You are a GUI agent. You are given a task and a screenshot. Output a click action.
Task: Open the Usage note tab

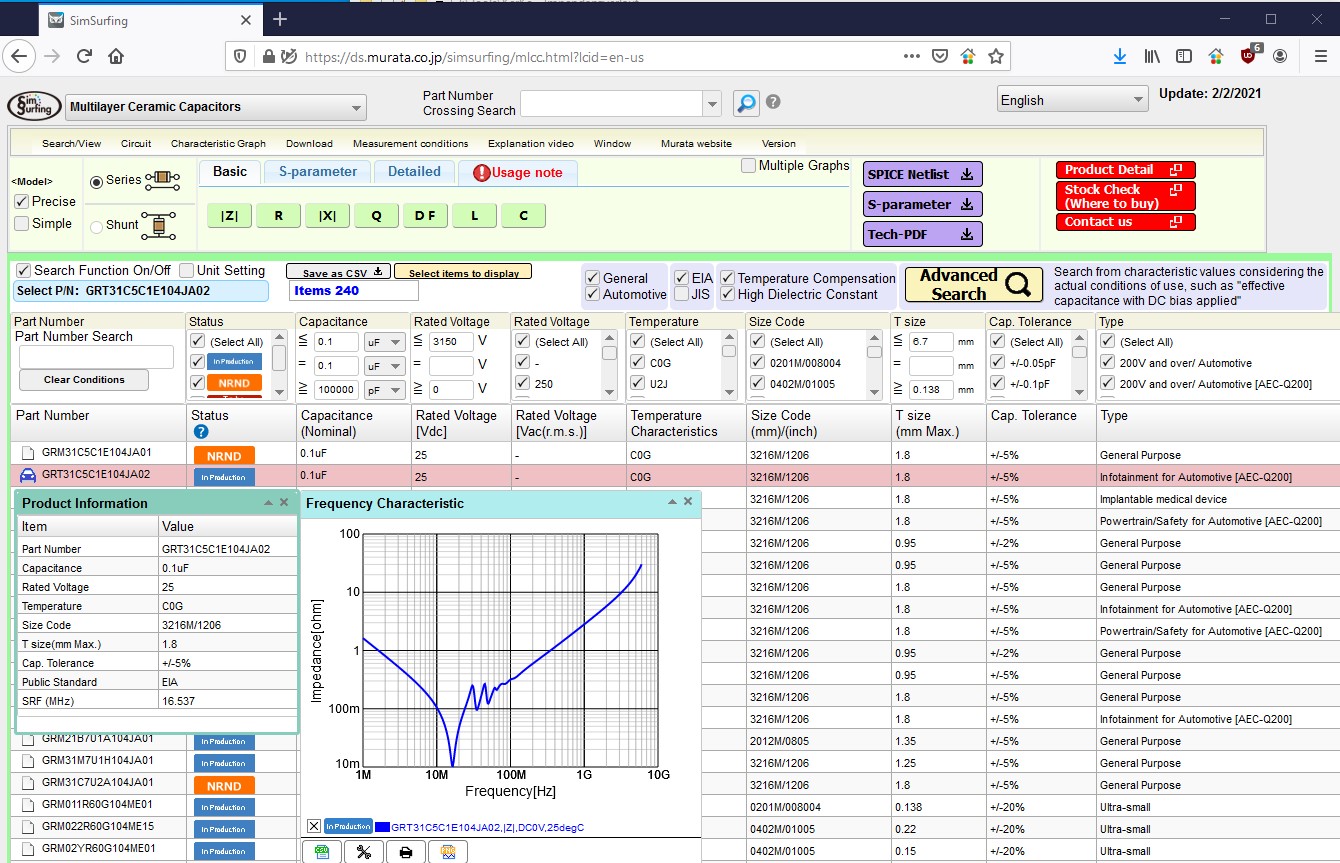tap(518, 172)
